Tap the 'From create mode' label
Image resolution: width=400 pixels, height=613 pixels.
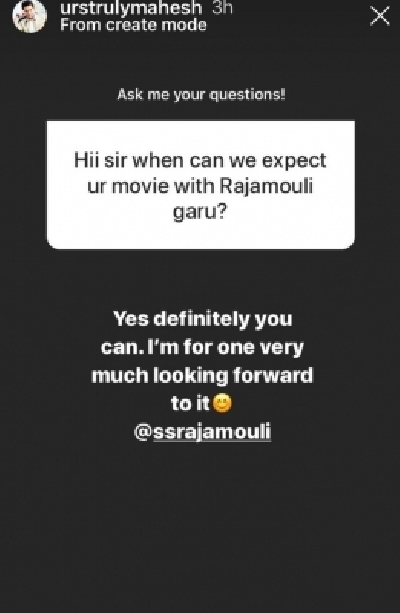(133, 25)
